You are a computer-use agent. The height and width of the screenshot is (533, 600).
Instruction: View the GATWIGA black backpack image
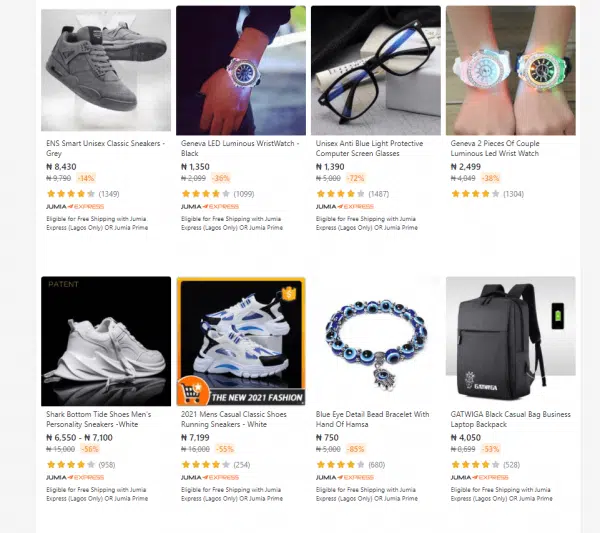click(510, 341)
